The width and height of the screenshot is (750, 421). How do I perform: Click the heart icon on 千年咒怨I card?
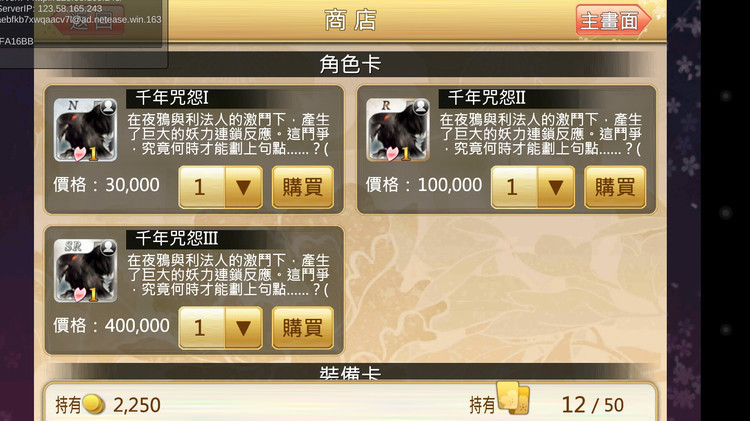pos(79,153)
